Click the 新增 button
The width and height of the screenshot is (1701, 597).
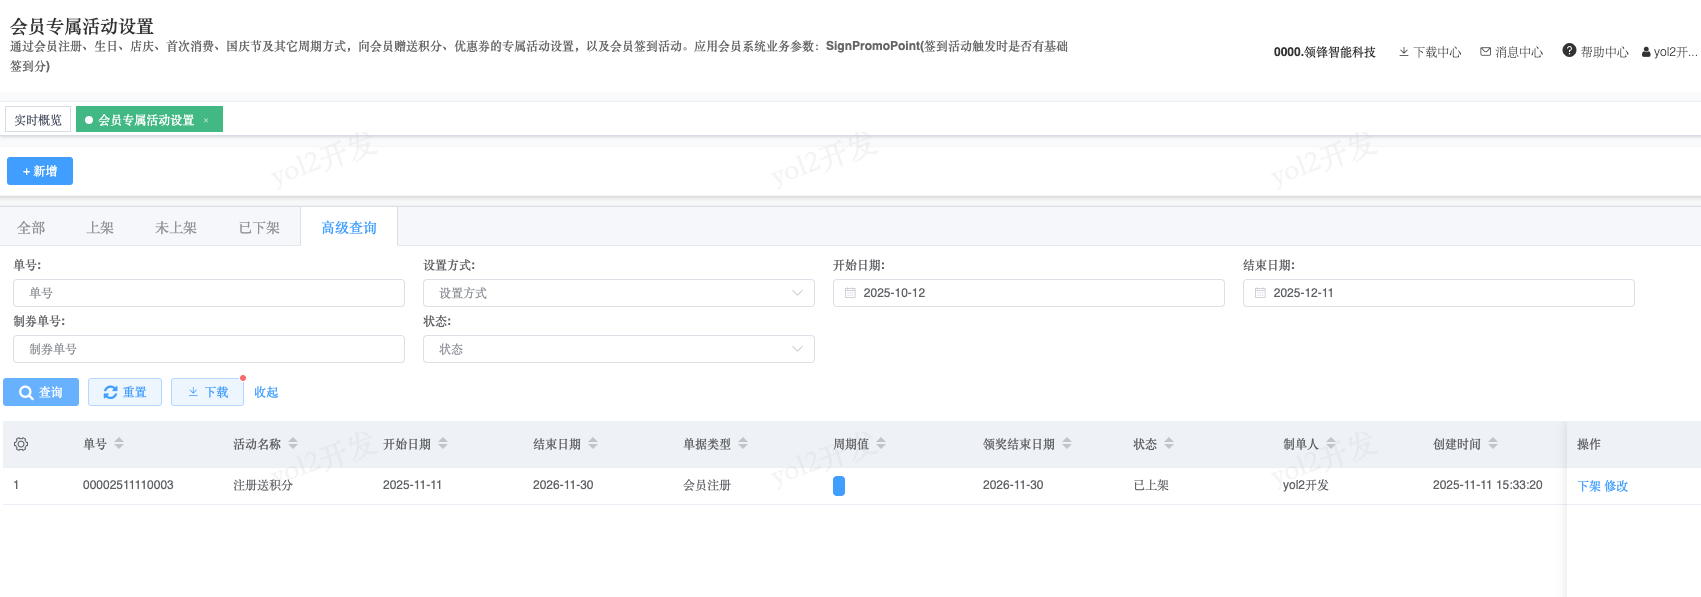40,171
